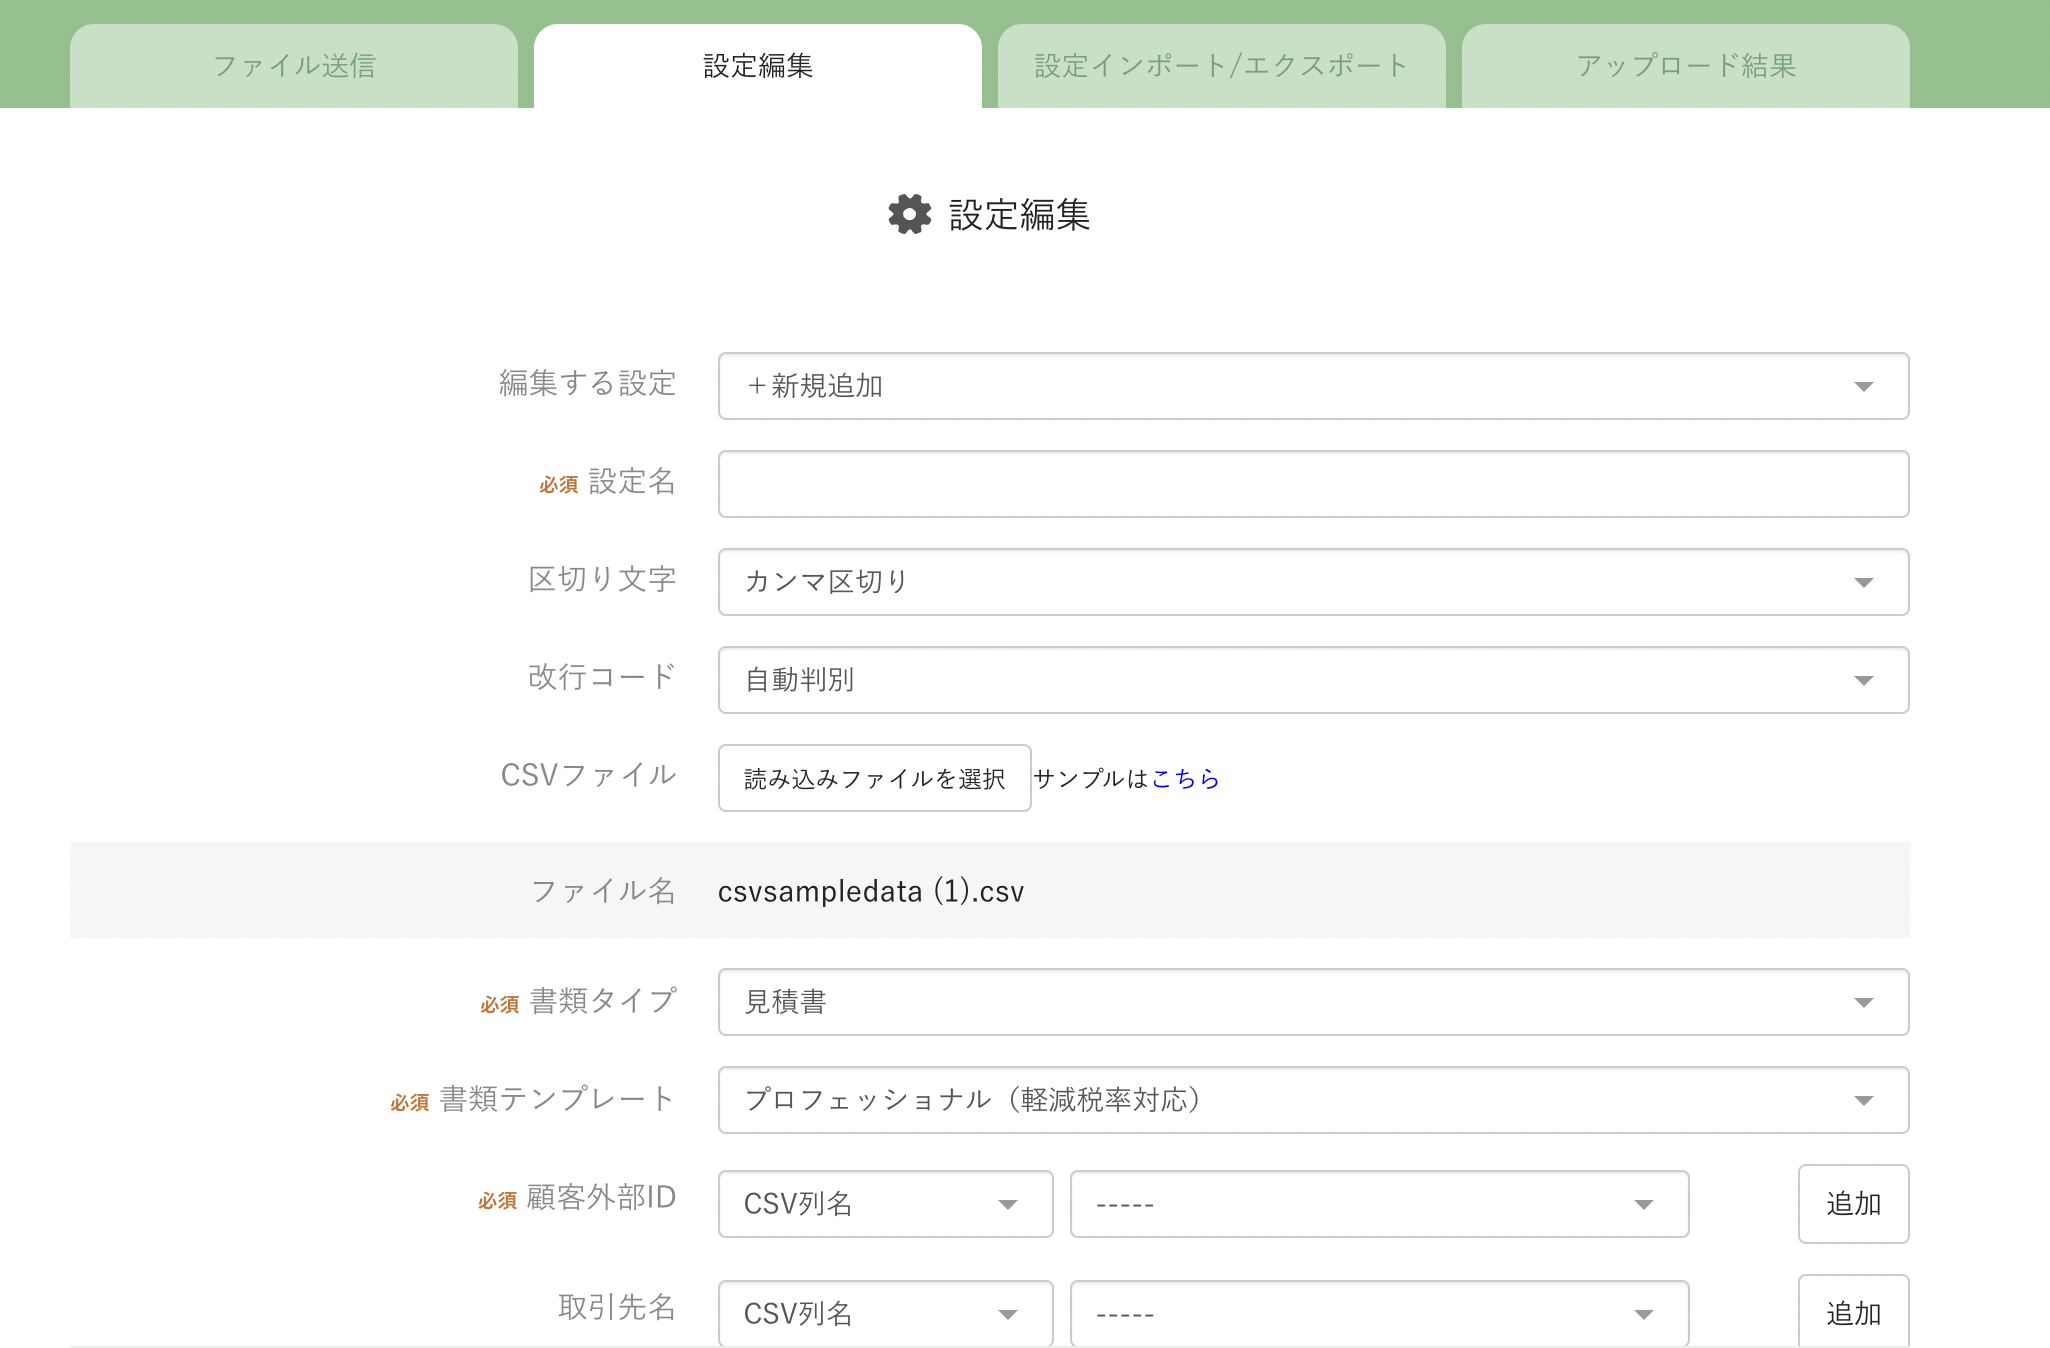Click 追加 button in 顧客外部ID row

tap(1853, 1204)
